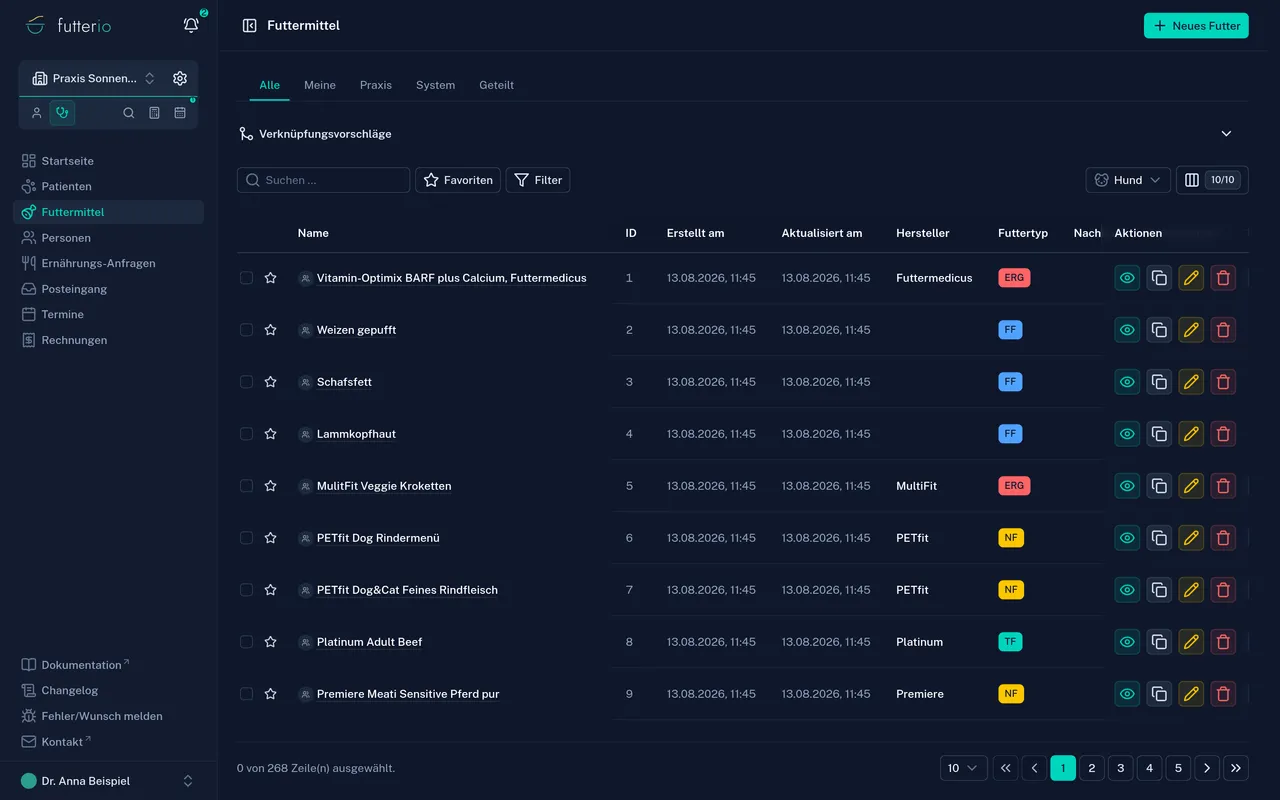Open practice settings gear icon
The width and height of the screenshot is (1280, 800).
pyautogui.click(x=180, y=78)
